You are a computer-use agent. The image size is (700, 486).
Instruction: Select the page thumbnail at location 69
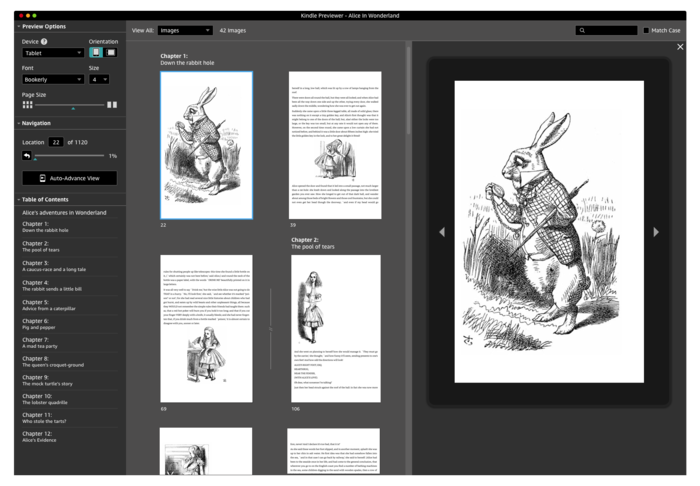[206, 329]
